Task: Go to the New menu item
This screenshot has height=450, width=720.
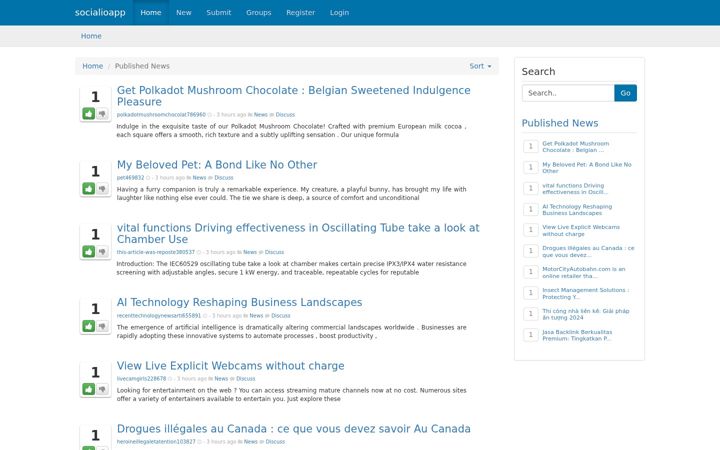Action: [184, 12]
